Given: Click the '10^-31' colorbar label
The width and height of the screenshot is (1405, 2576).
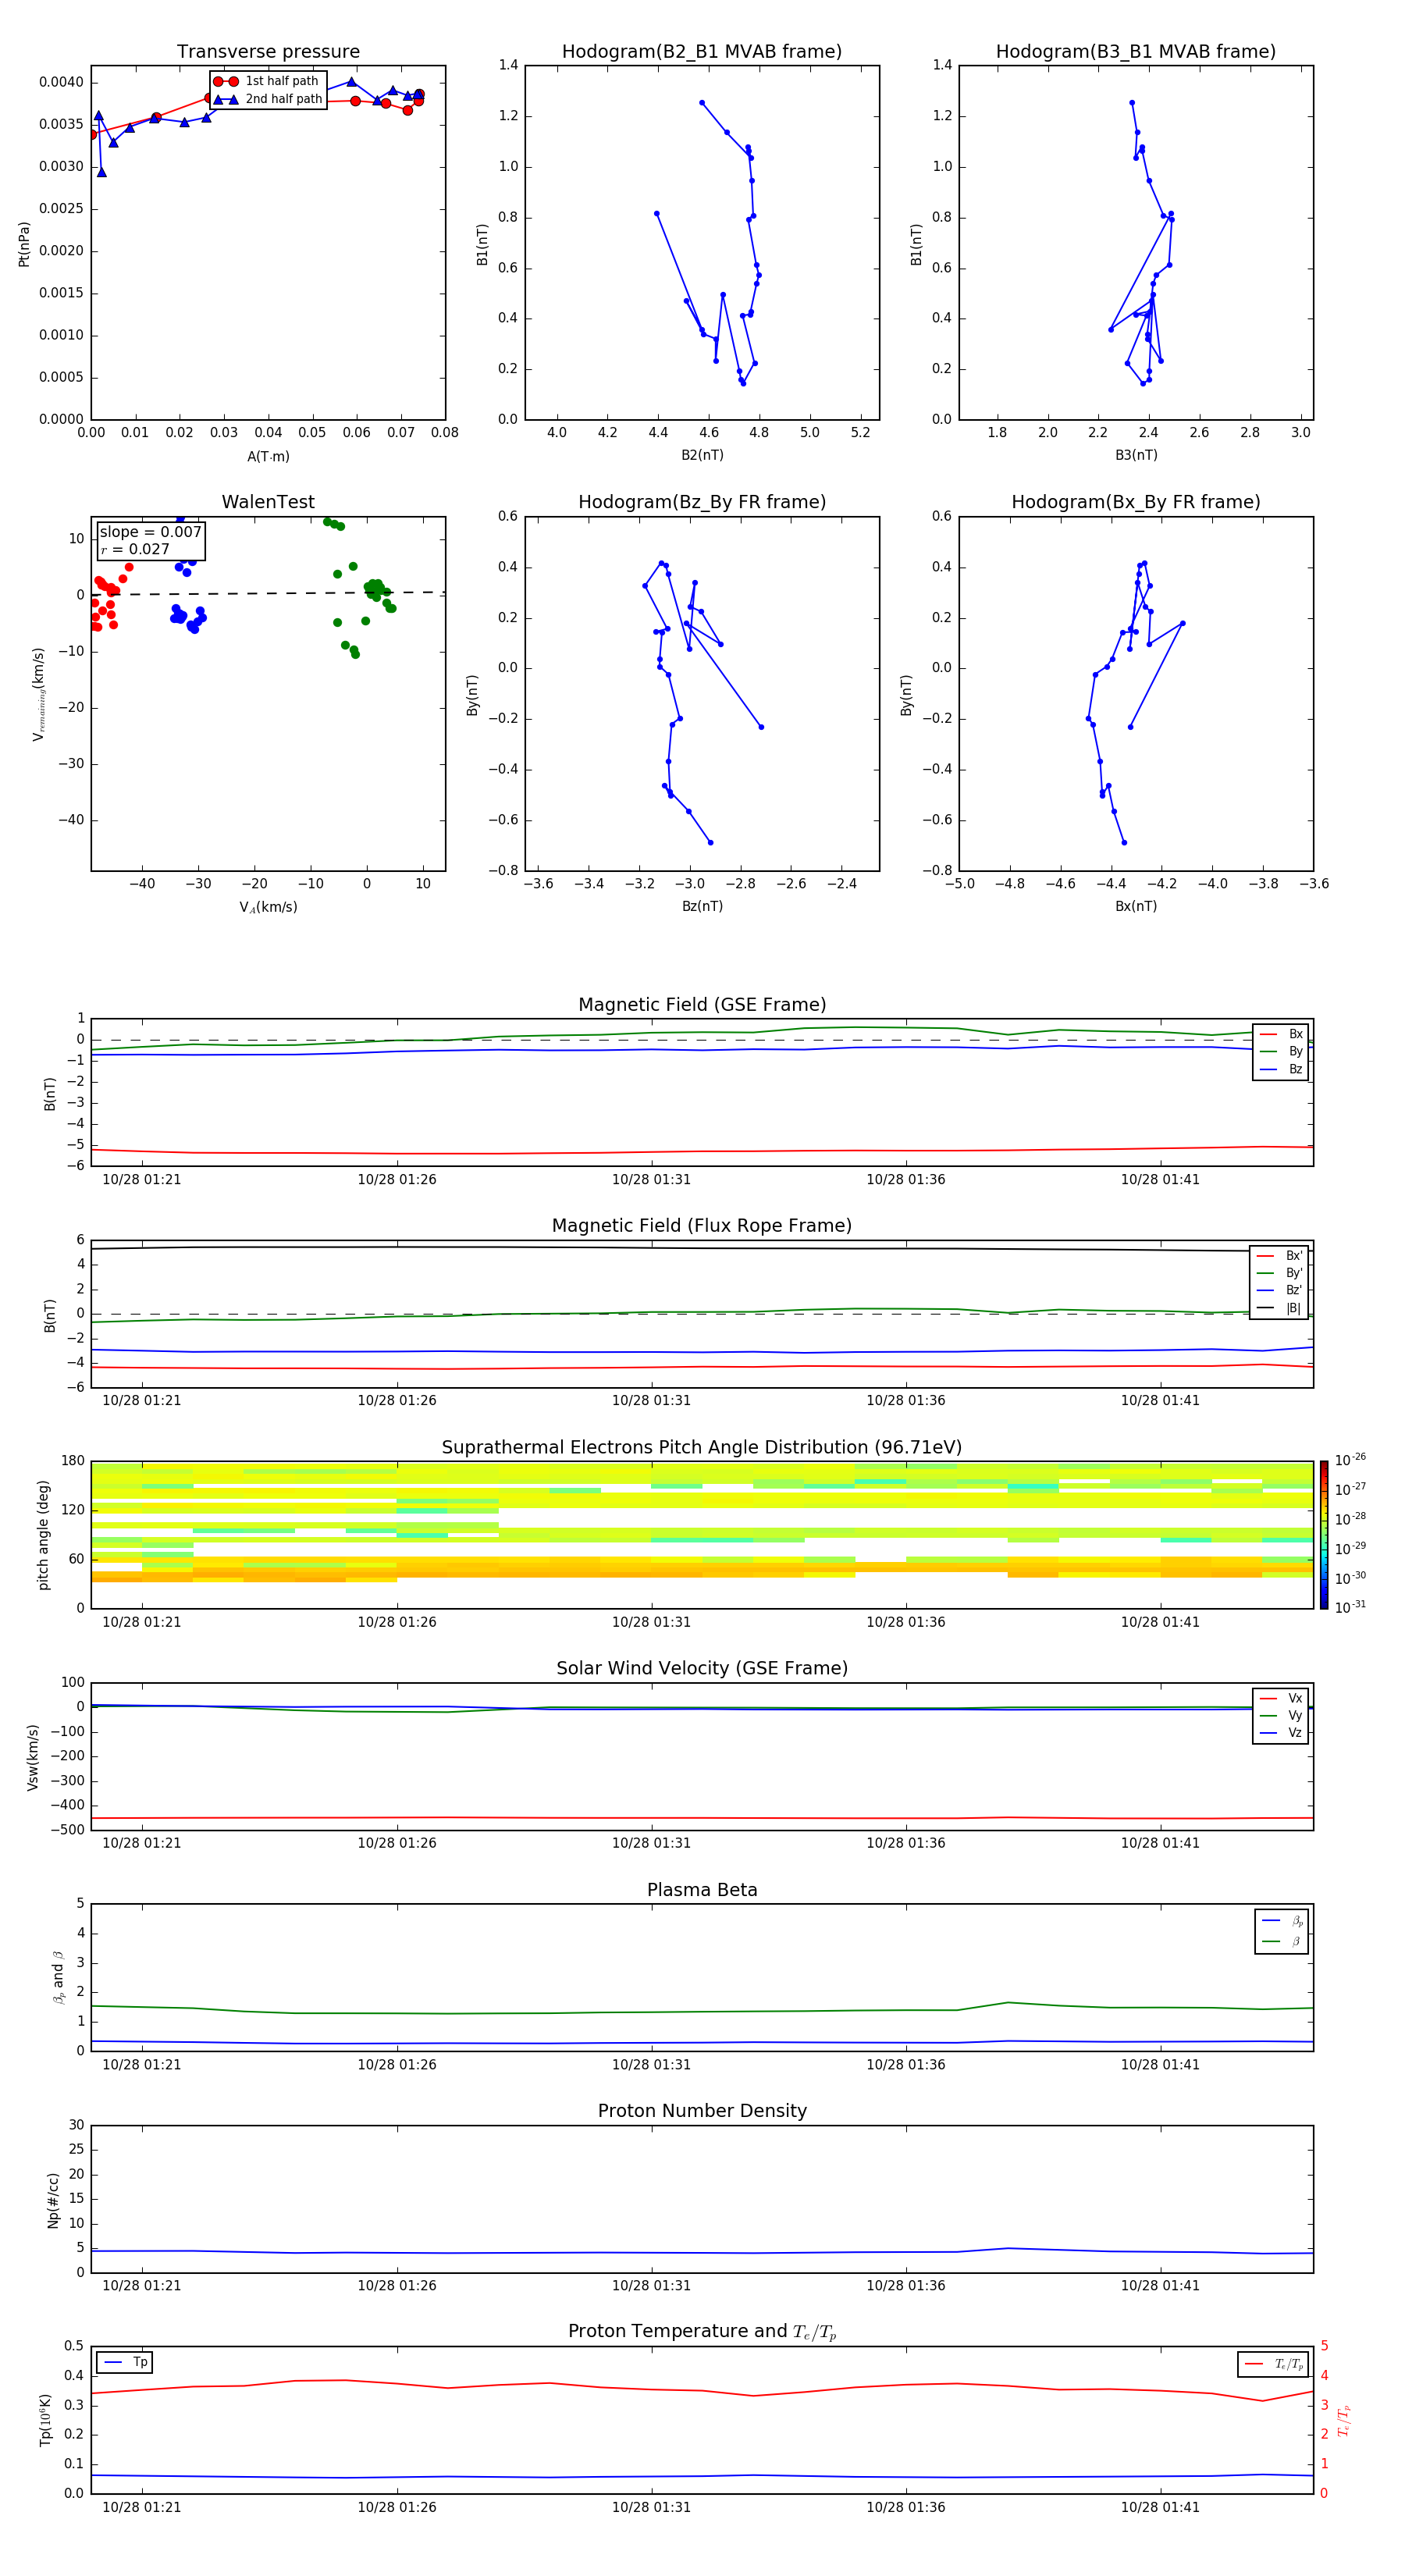Looking at the screenshot, I should tap(1350, 1607).
